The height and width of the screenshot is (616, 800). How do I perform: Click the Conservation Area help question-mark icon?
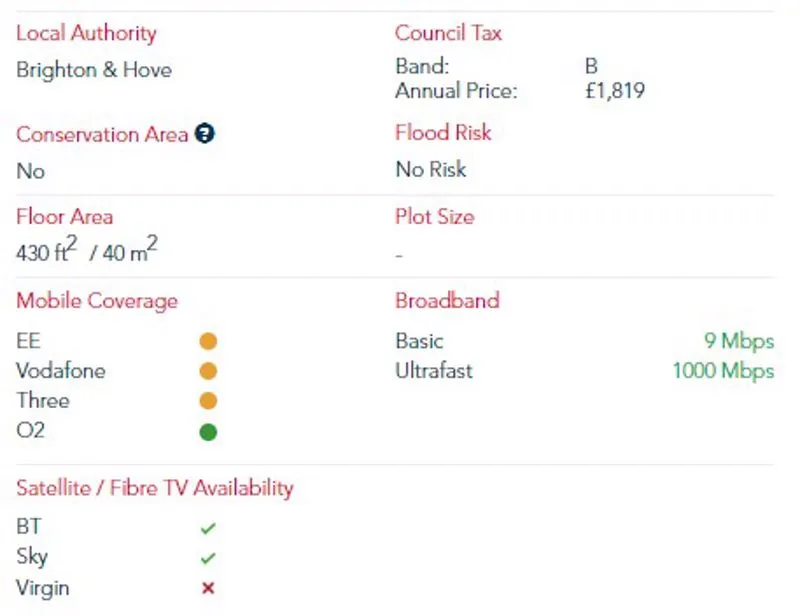tap(205, 134)
